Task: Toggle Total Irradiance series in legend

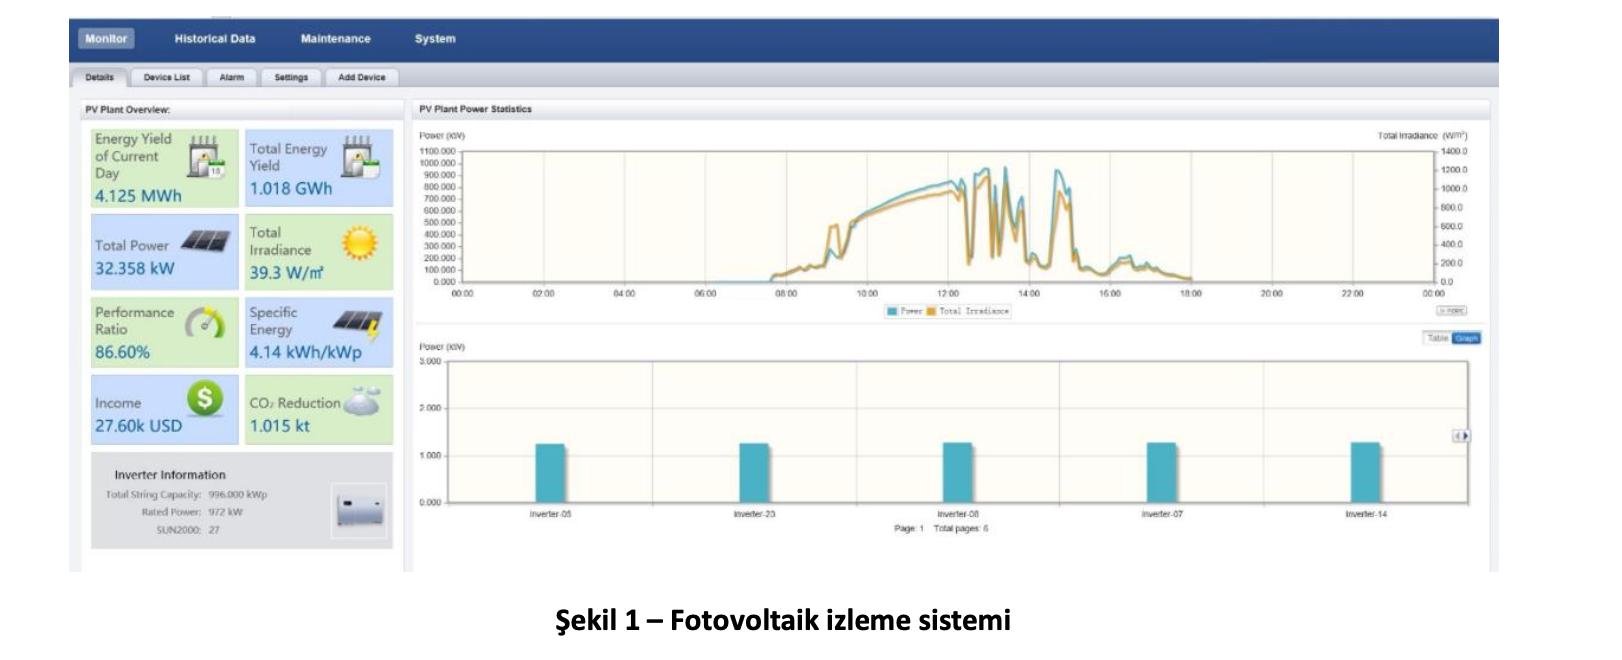Action: point(968,312)
